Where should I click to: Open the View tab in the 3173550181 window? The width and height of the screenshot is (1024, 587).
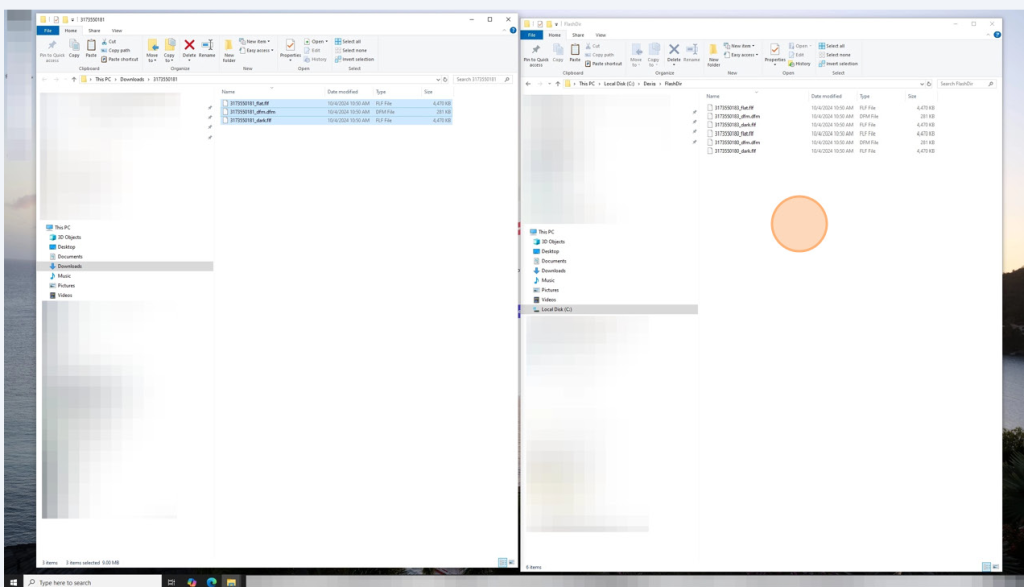pos(117,31)
